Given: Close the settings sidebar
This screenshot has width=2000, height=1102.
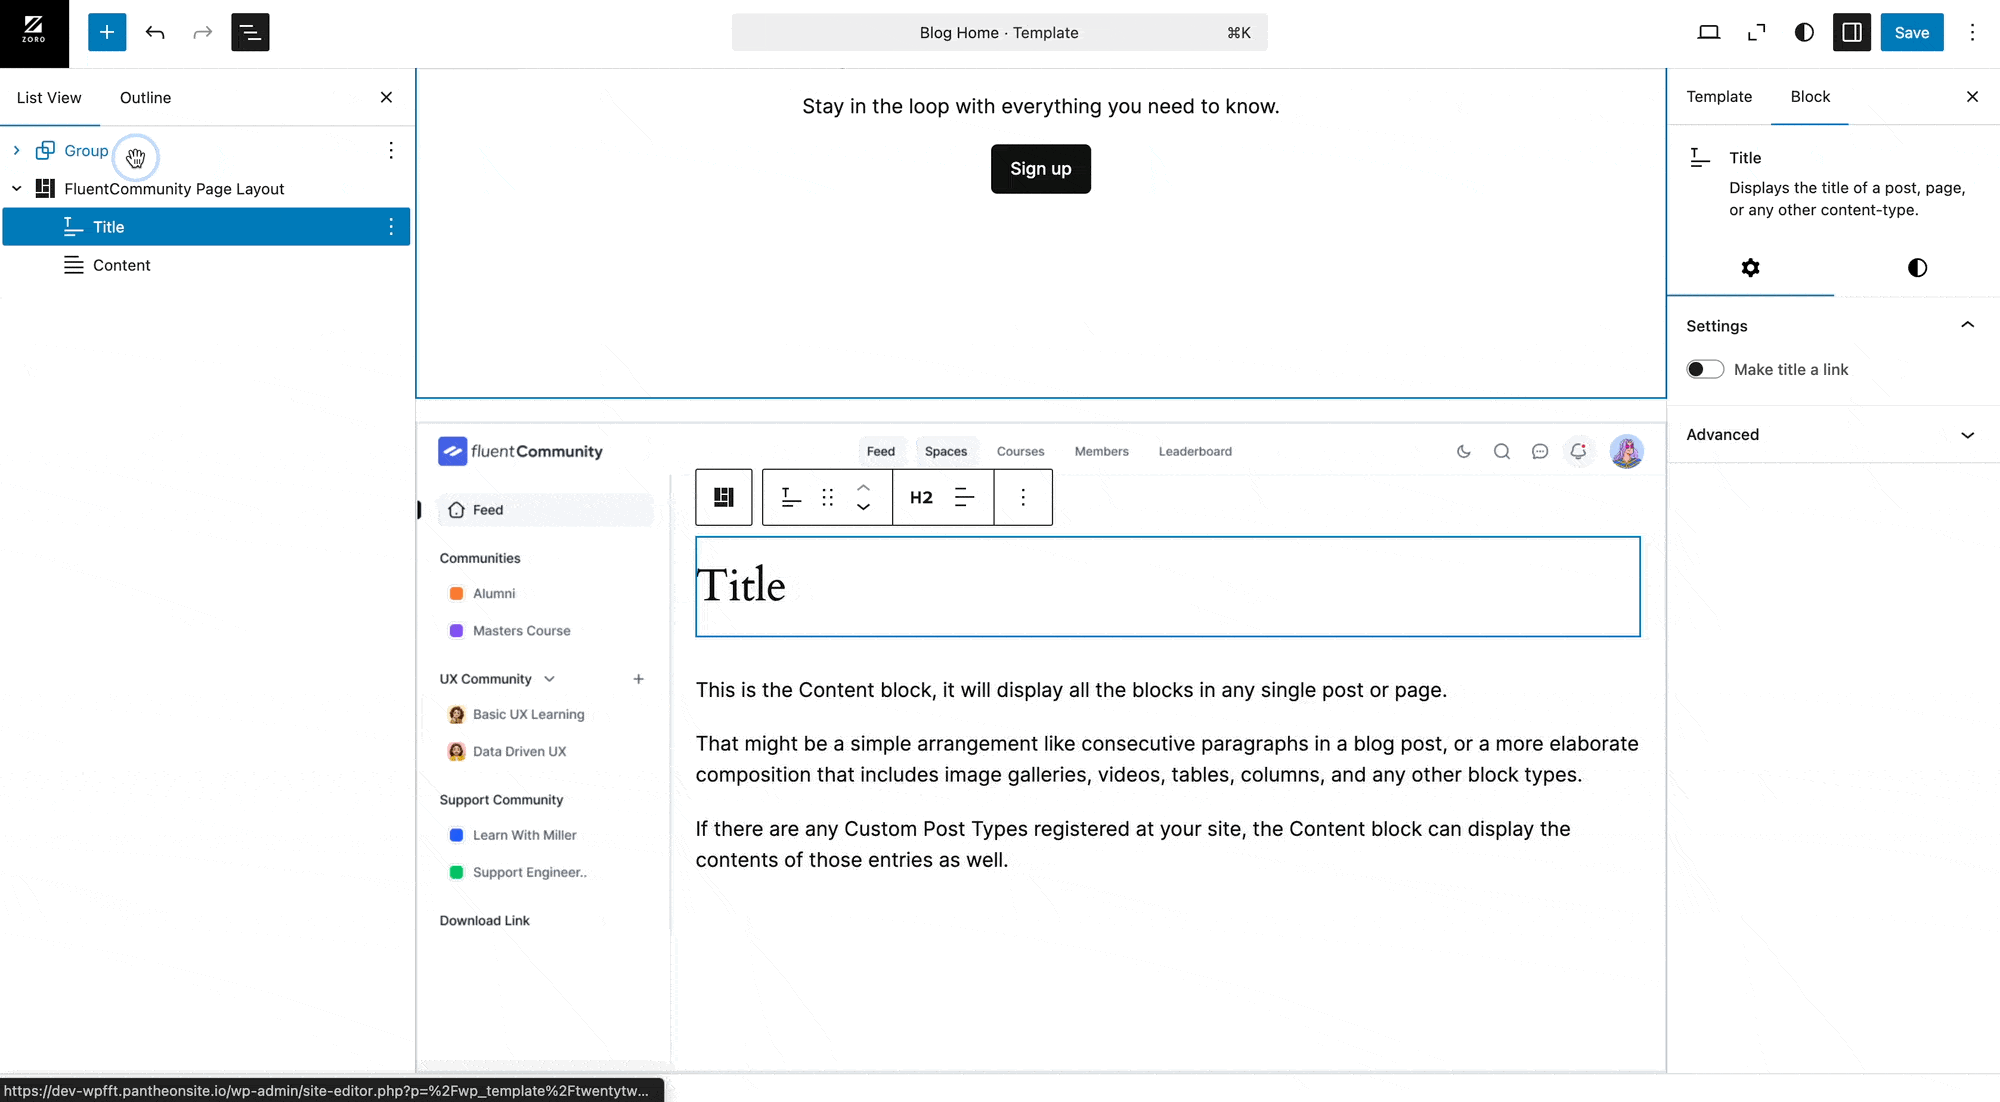Looking at the screenshot, I should 1972,97.
